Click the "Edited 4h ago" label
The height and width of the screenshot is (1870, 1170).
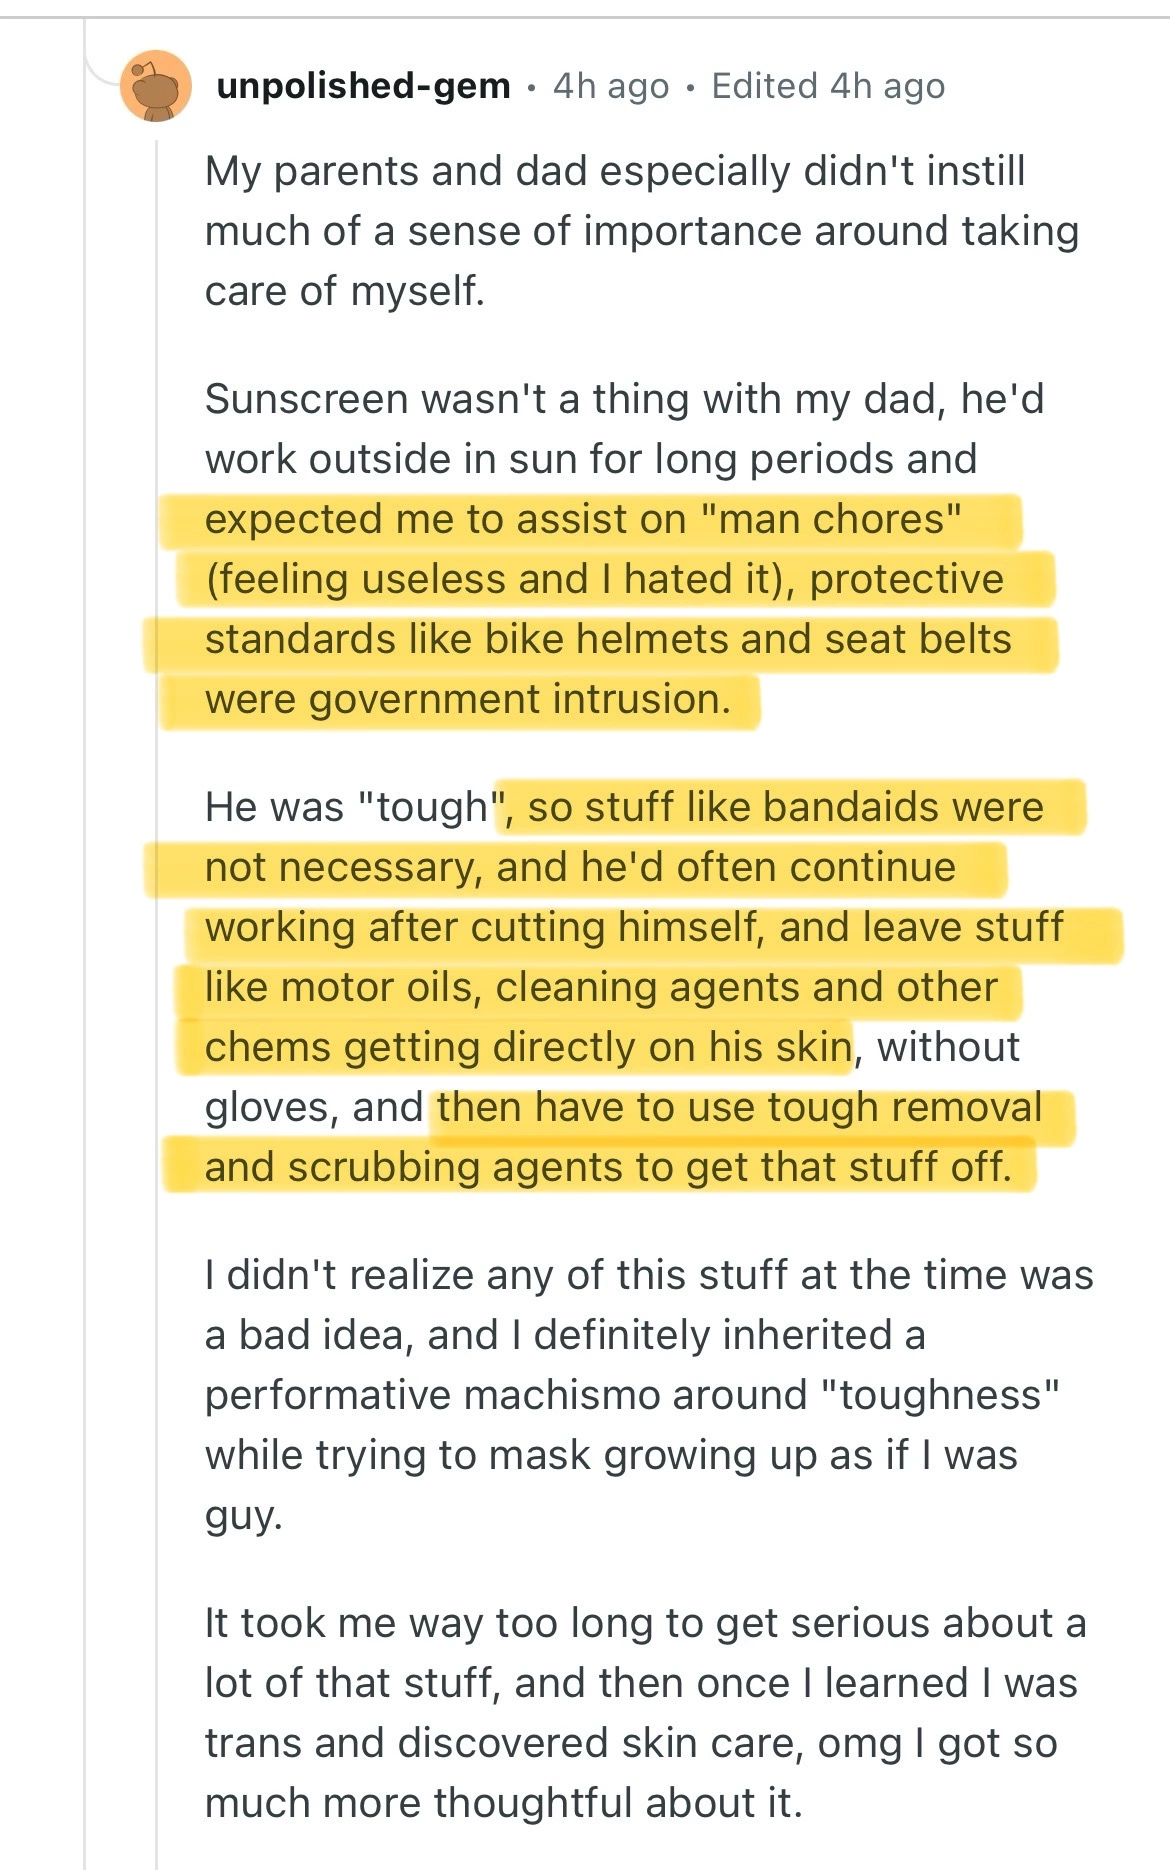828,86
